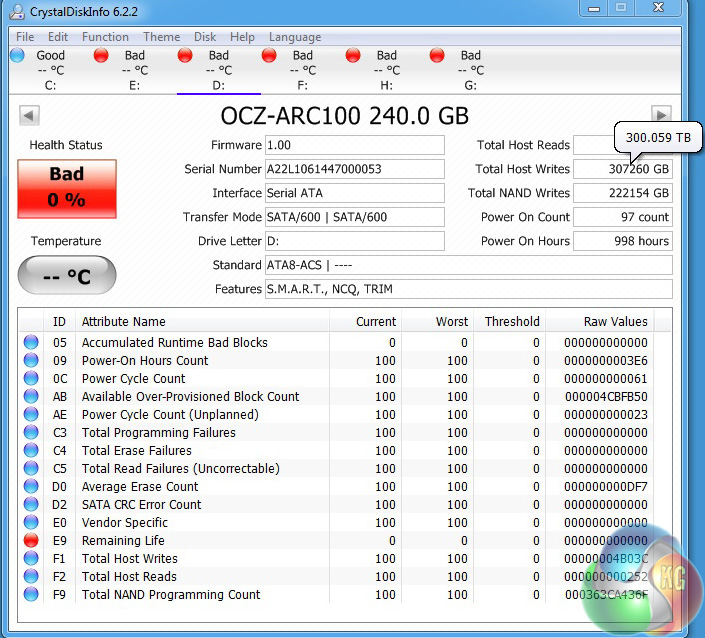Click the red status icon for drive H:
The image size is (705, 638).
353,56
